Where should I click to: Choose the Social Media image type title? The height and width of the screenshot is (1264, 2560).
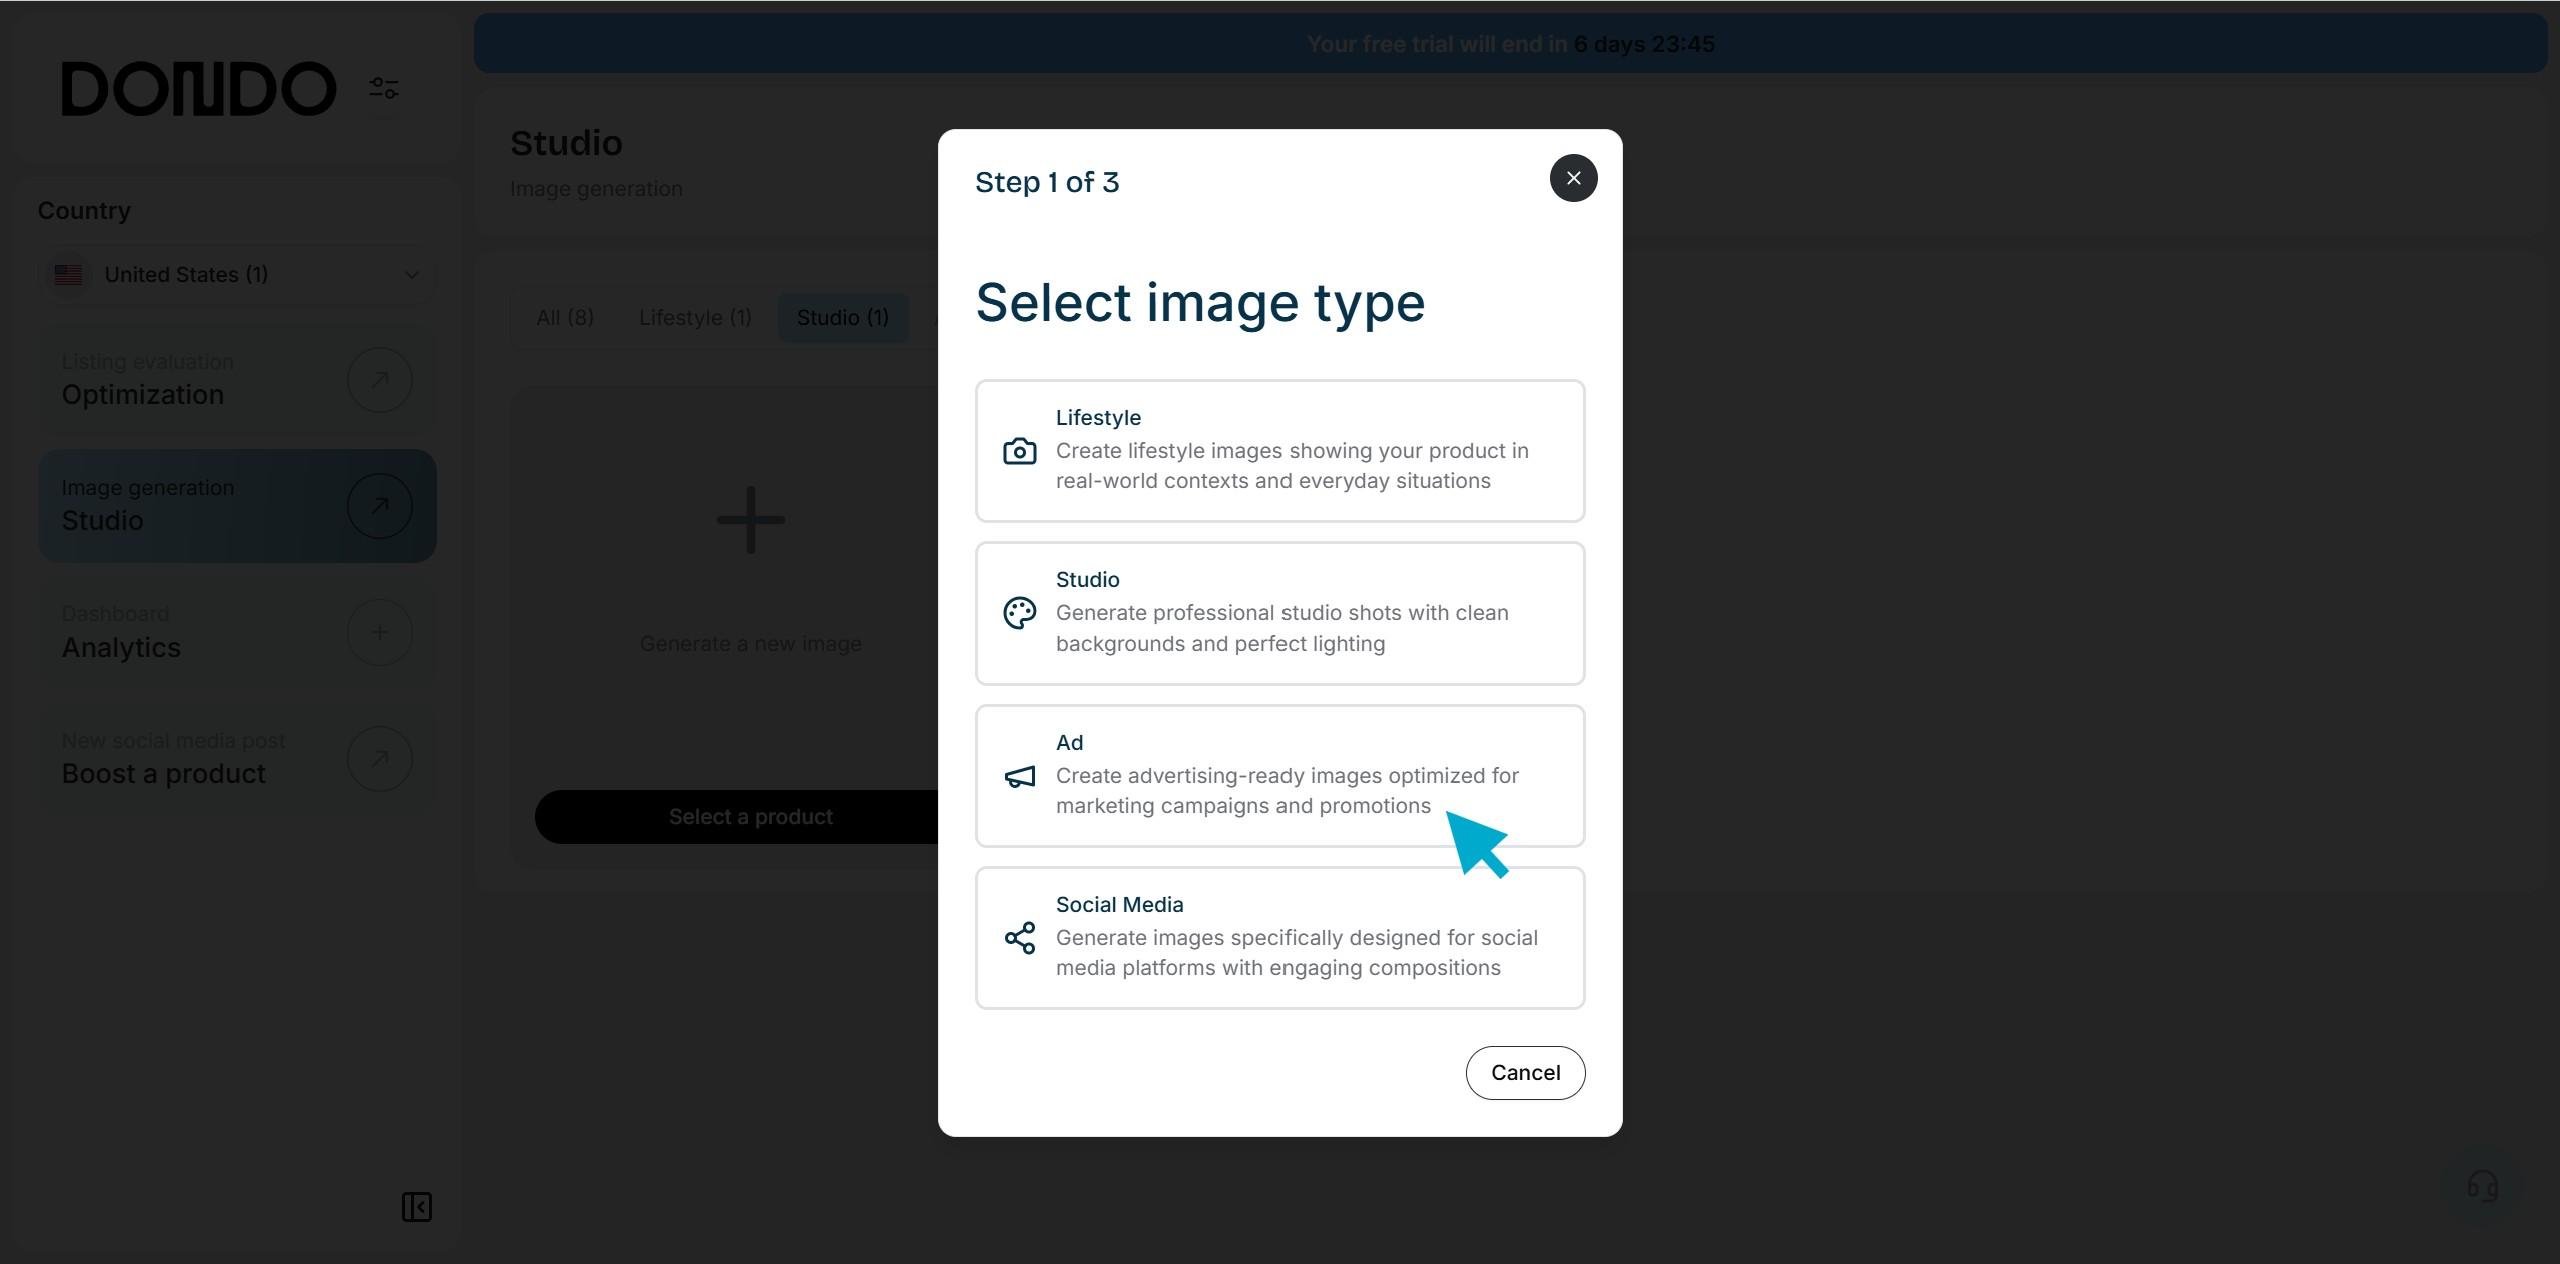coord(1119,905)
